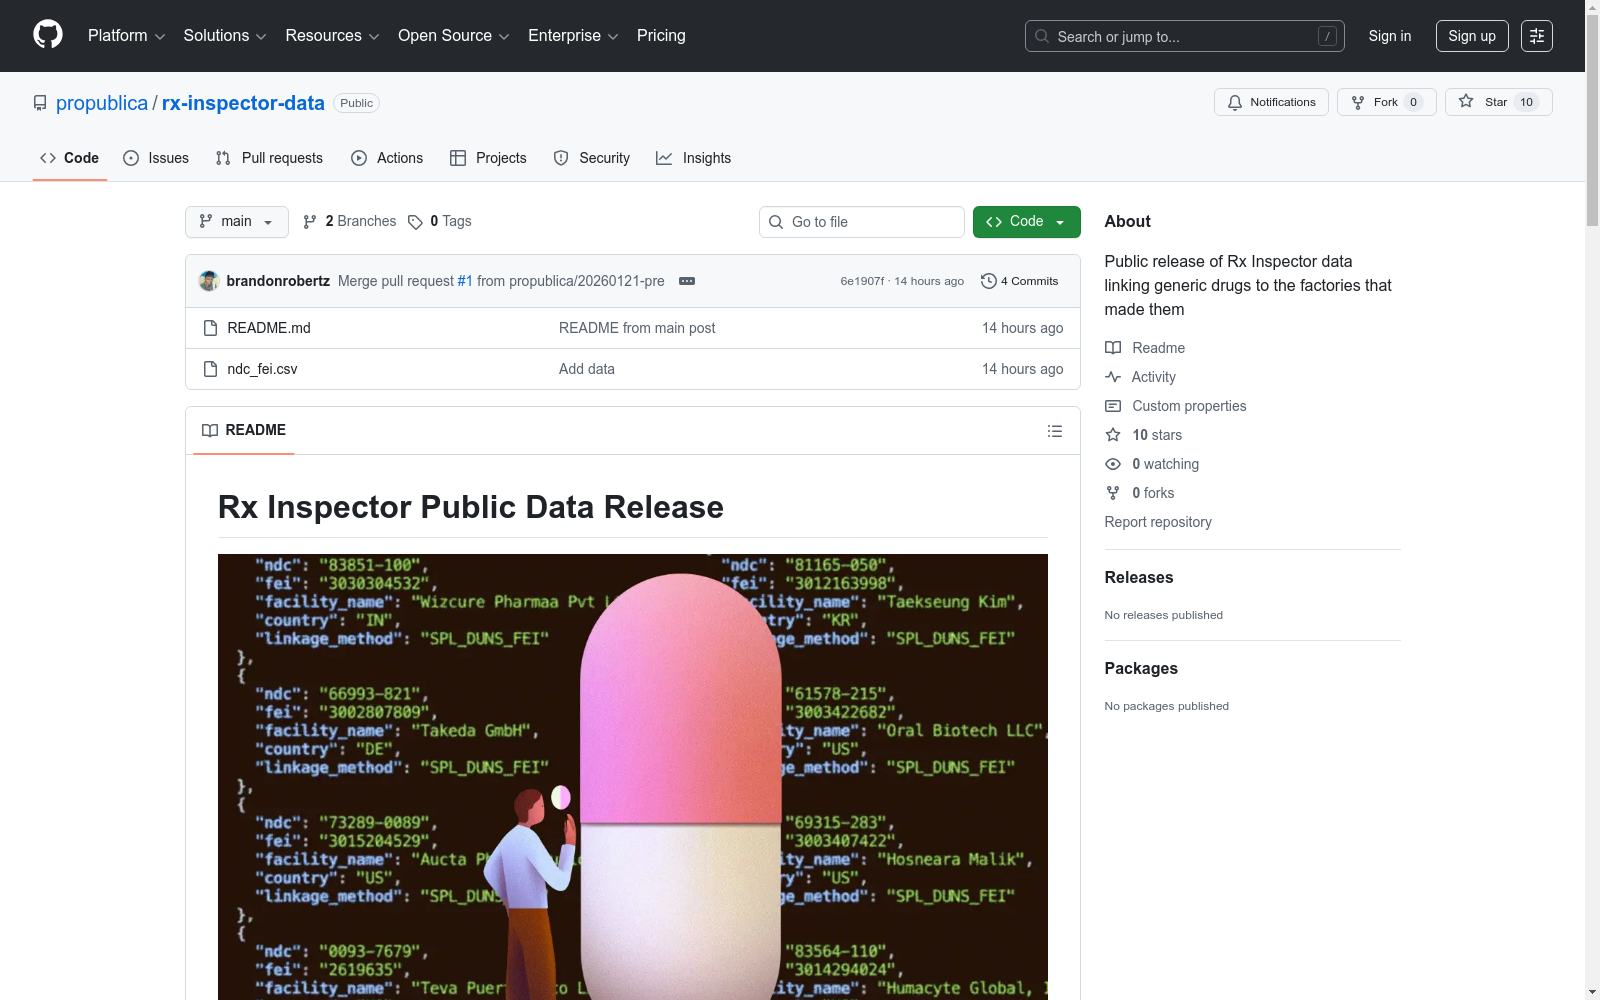Open the 'Add data' commit message

[587, 369]
